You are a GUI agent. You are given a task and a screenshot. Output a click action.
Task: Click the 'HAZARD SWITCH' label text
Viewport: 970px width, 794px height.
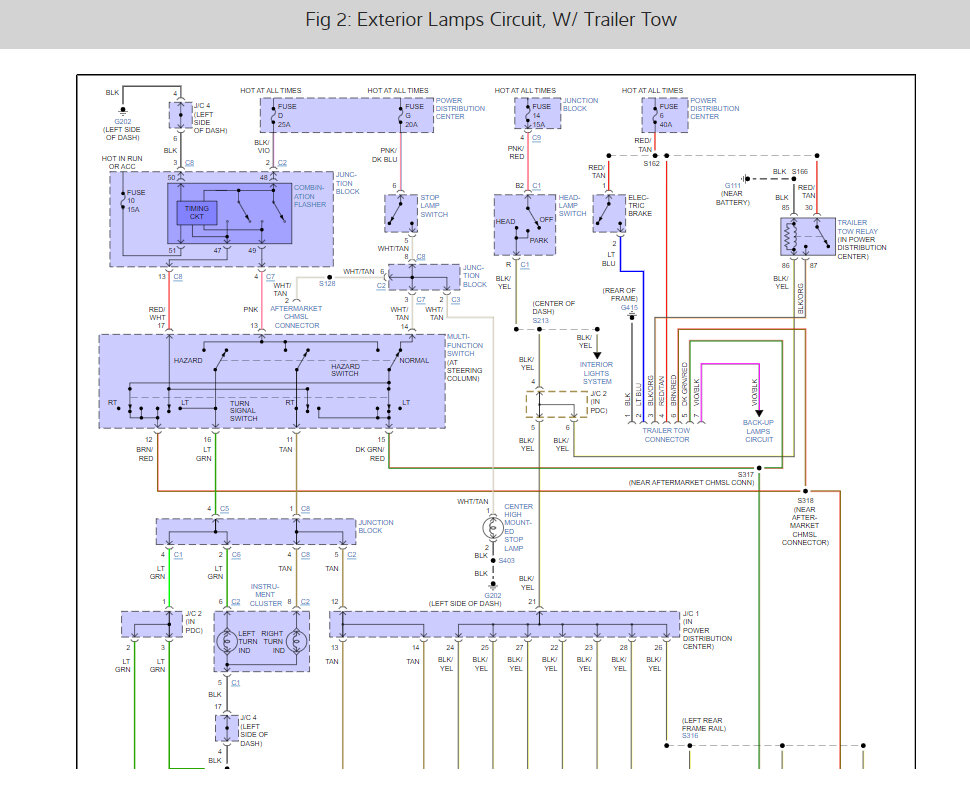click(345, 370)
